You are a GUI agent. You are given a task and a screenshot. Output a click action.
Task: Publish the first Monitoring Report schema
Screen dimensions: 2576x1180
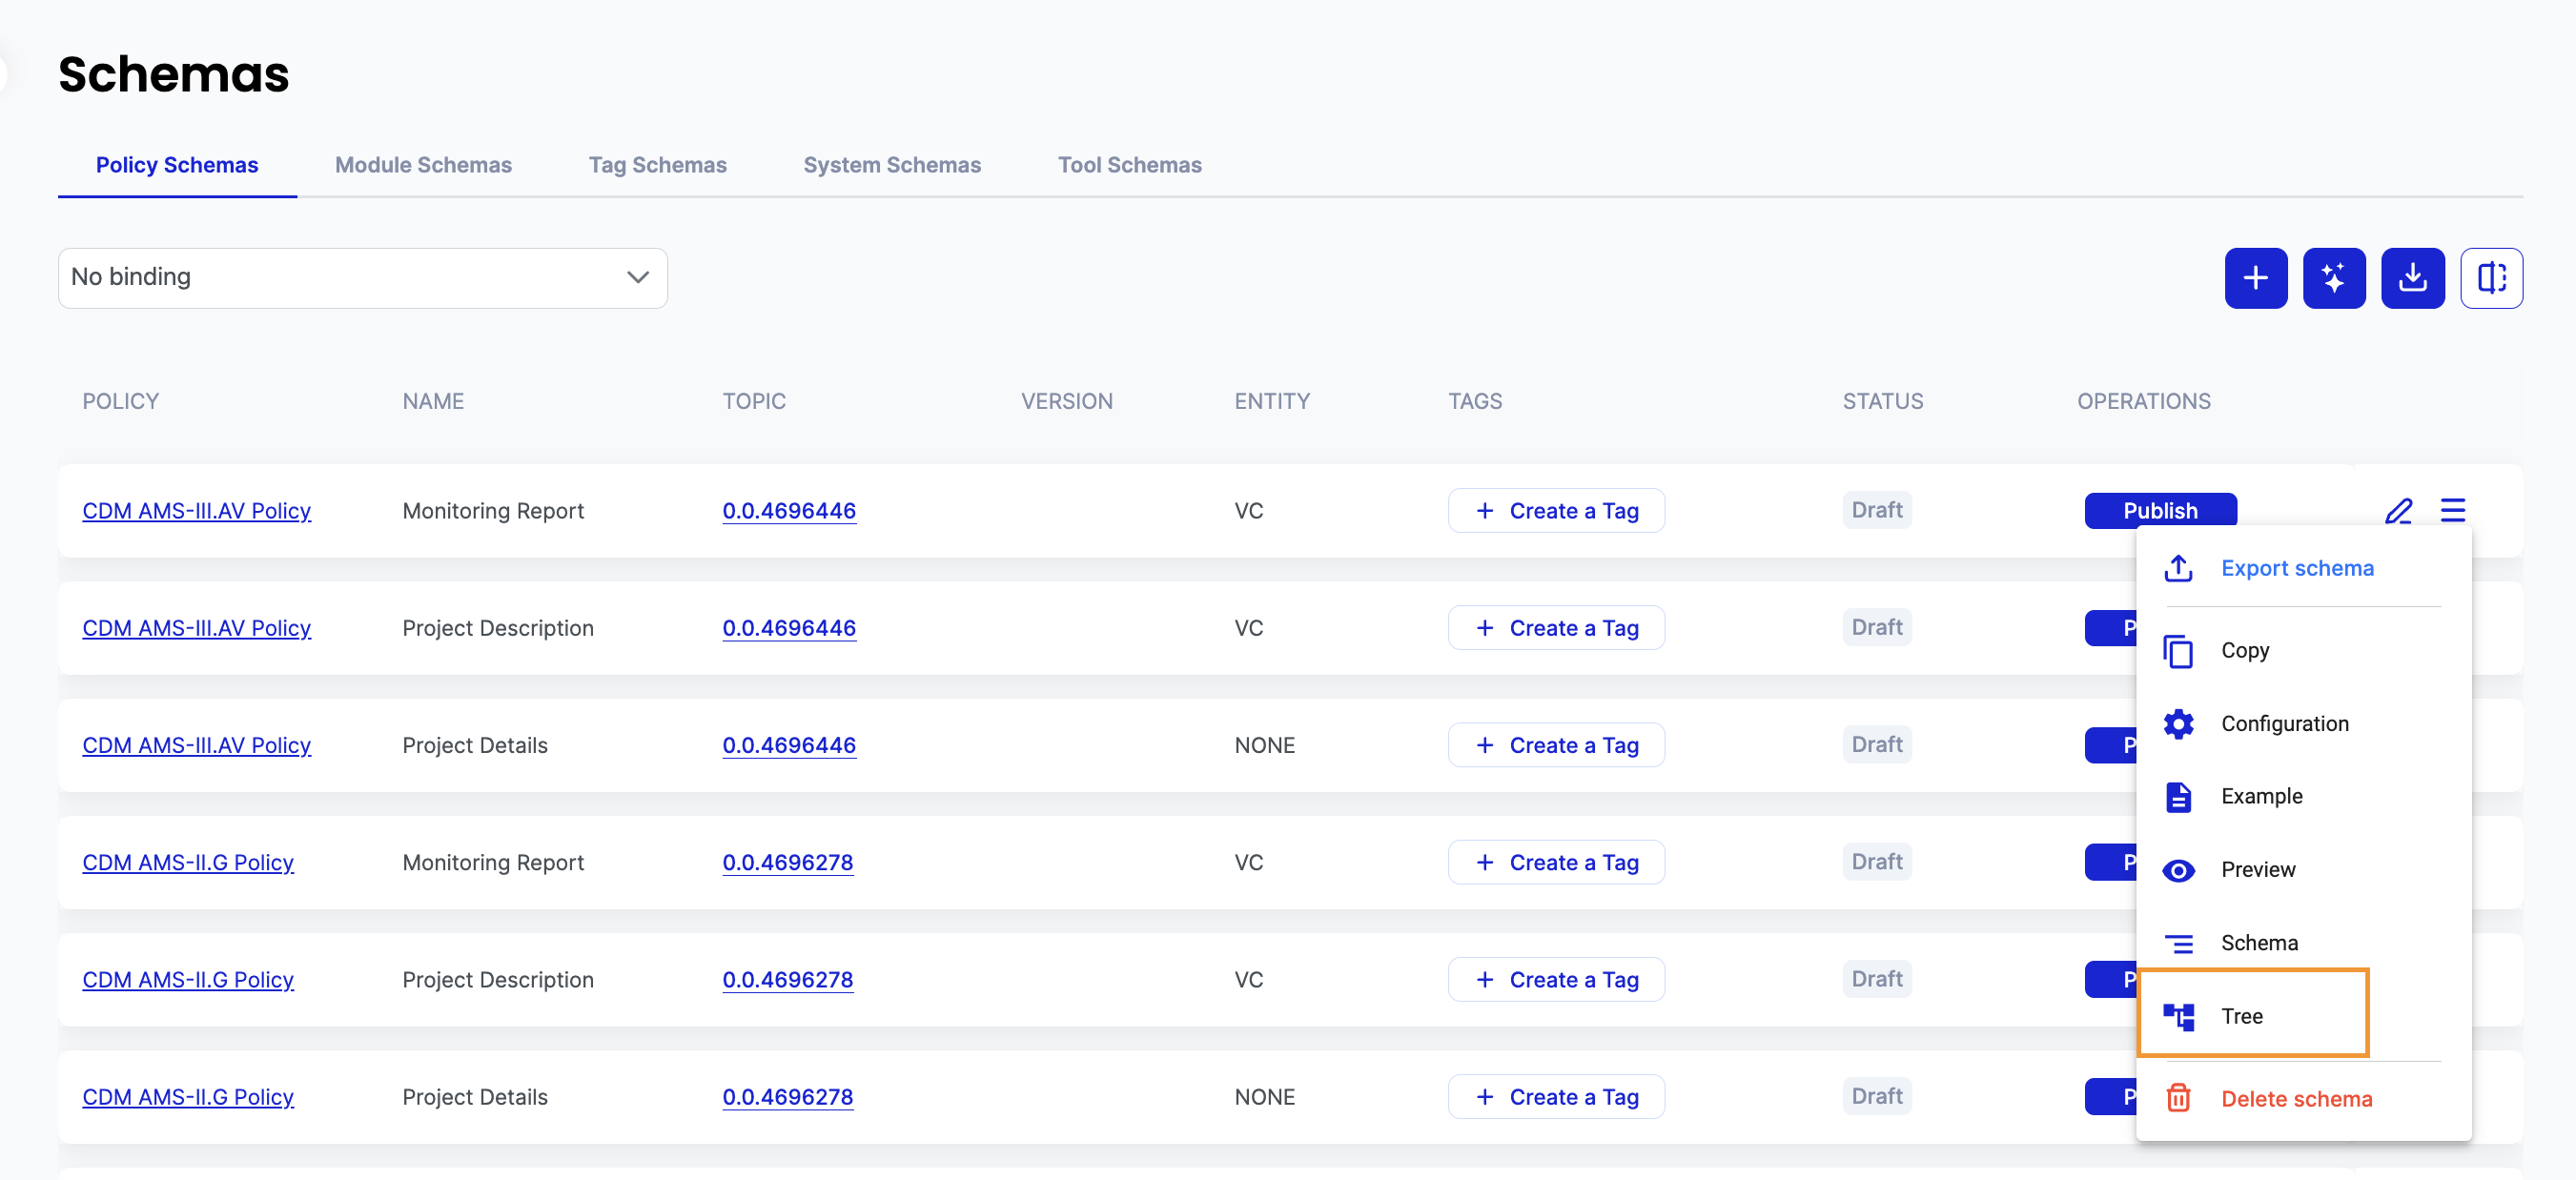[2159, 511]
